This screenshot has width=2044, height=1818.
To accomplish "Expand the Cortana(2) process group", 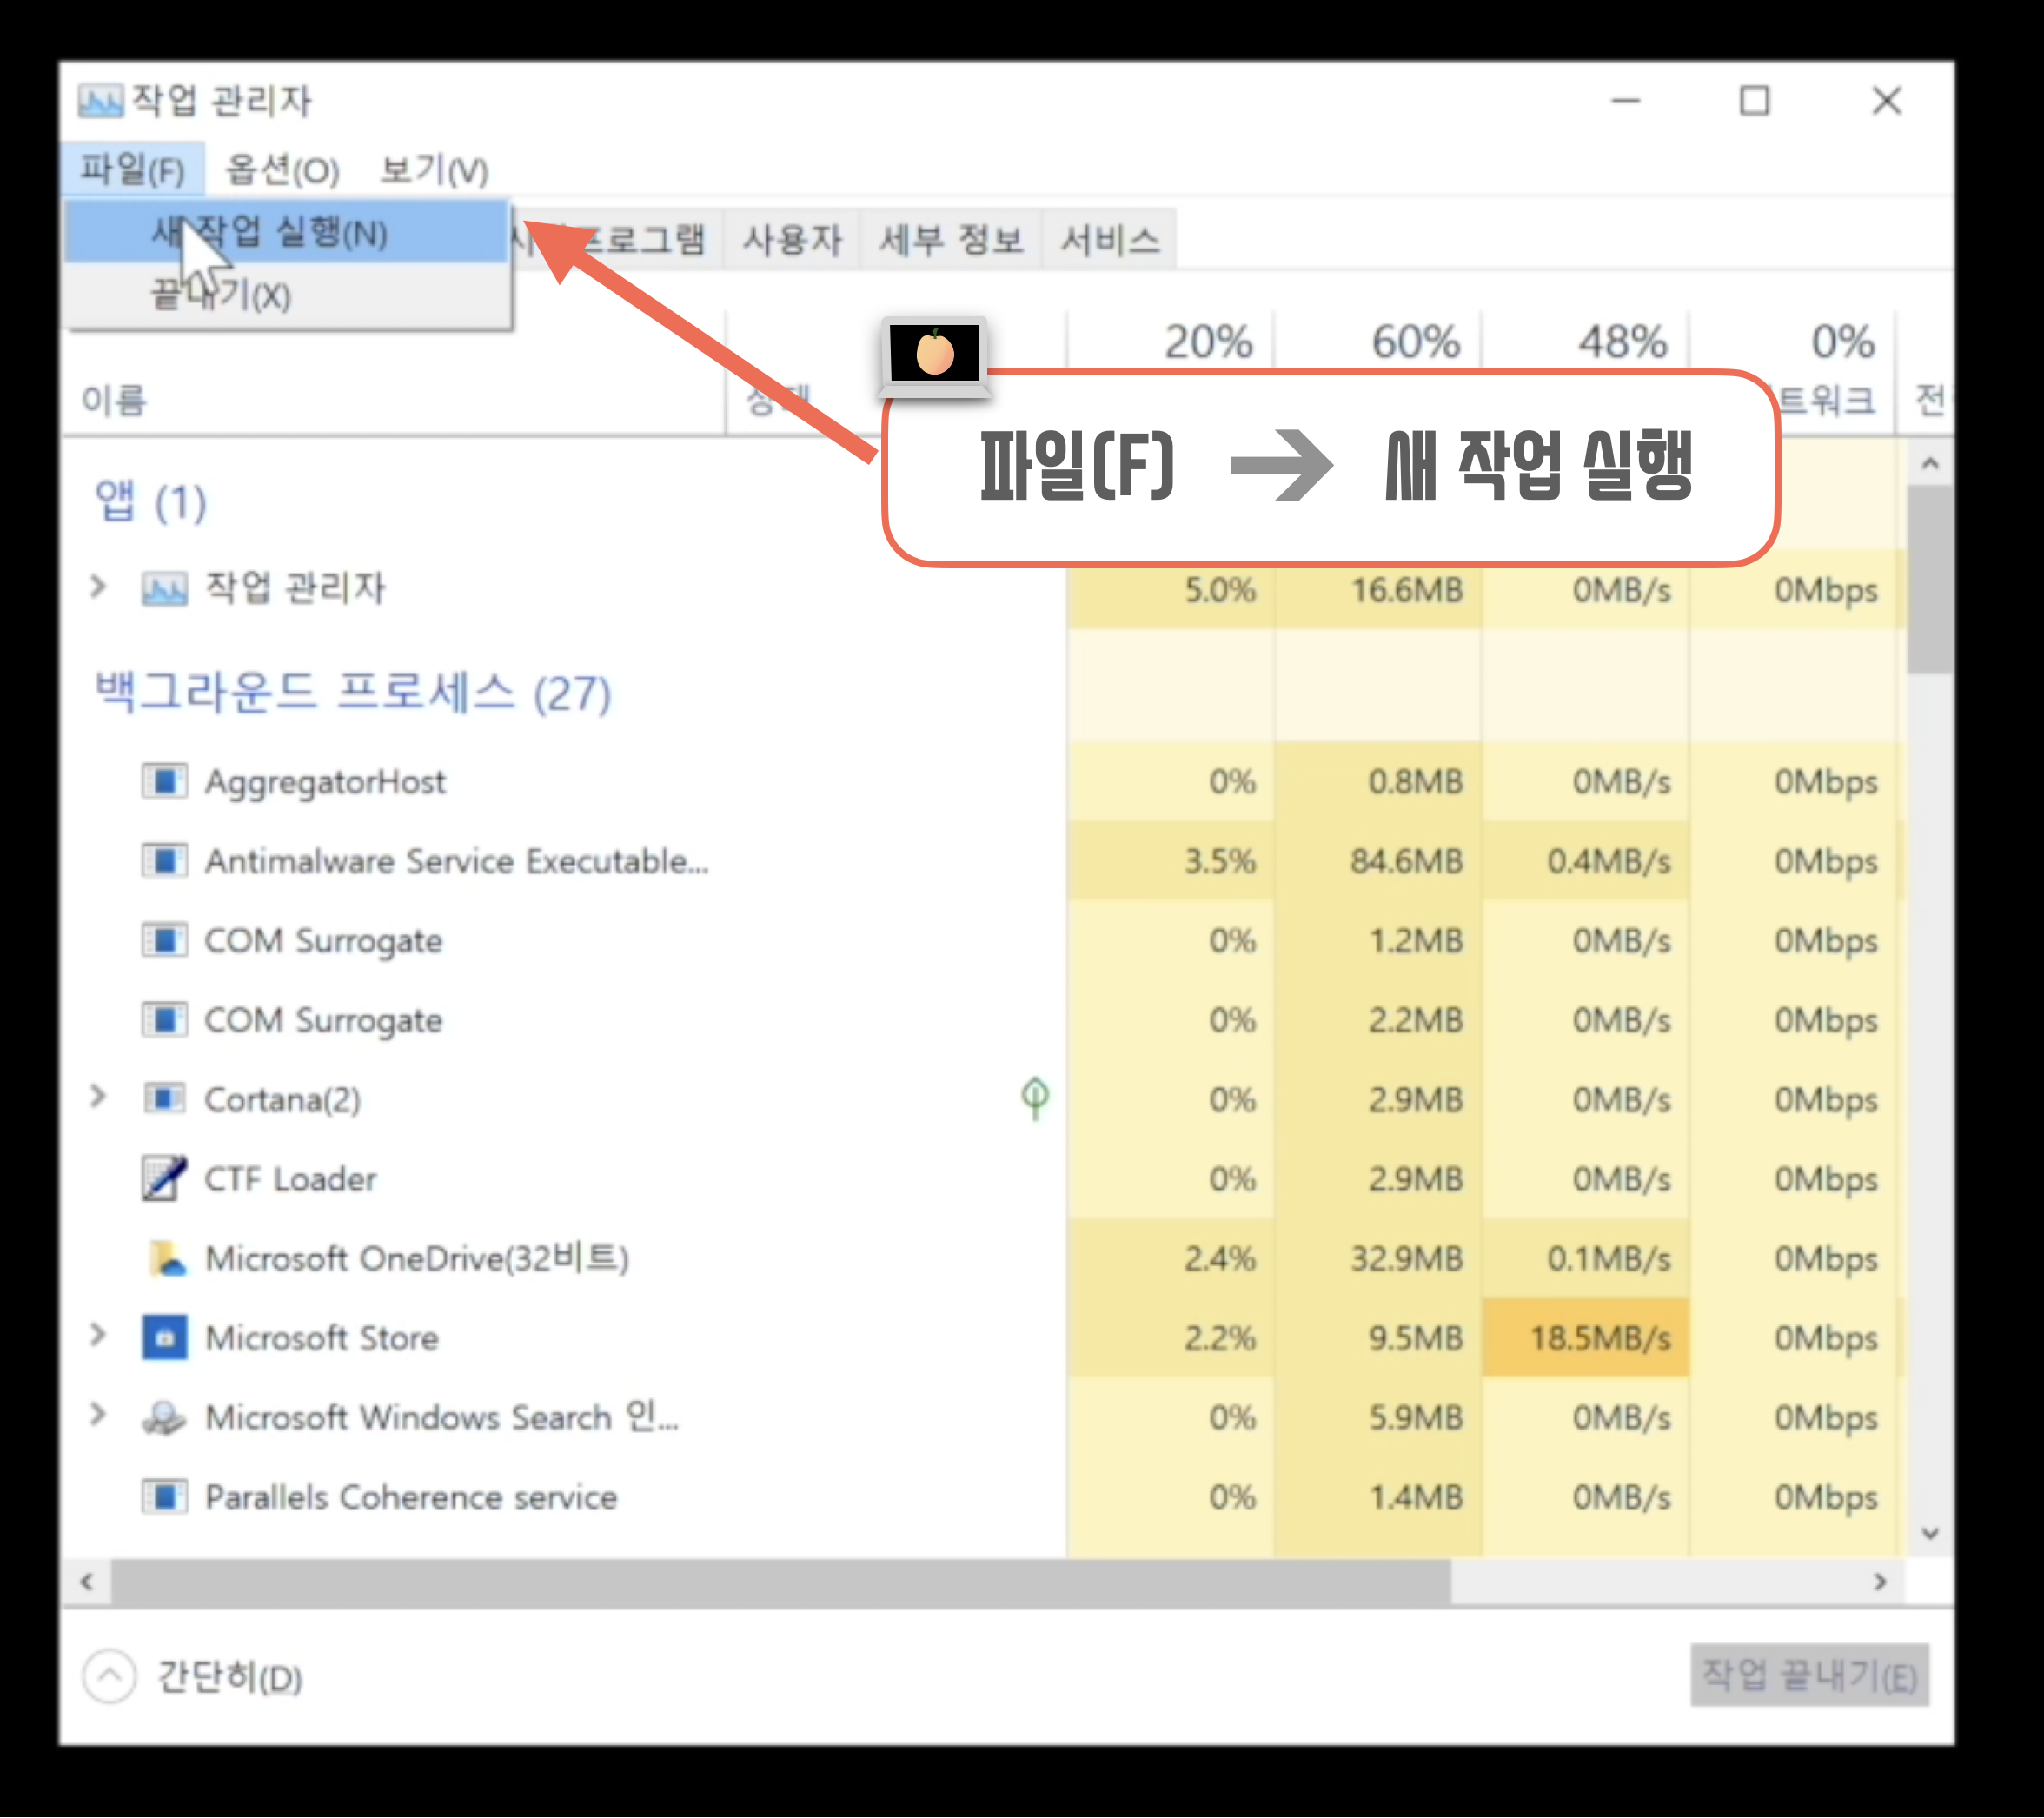I will point(98,1097).
